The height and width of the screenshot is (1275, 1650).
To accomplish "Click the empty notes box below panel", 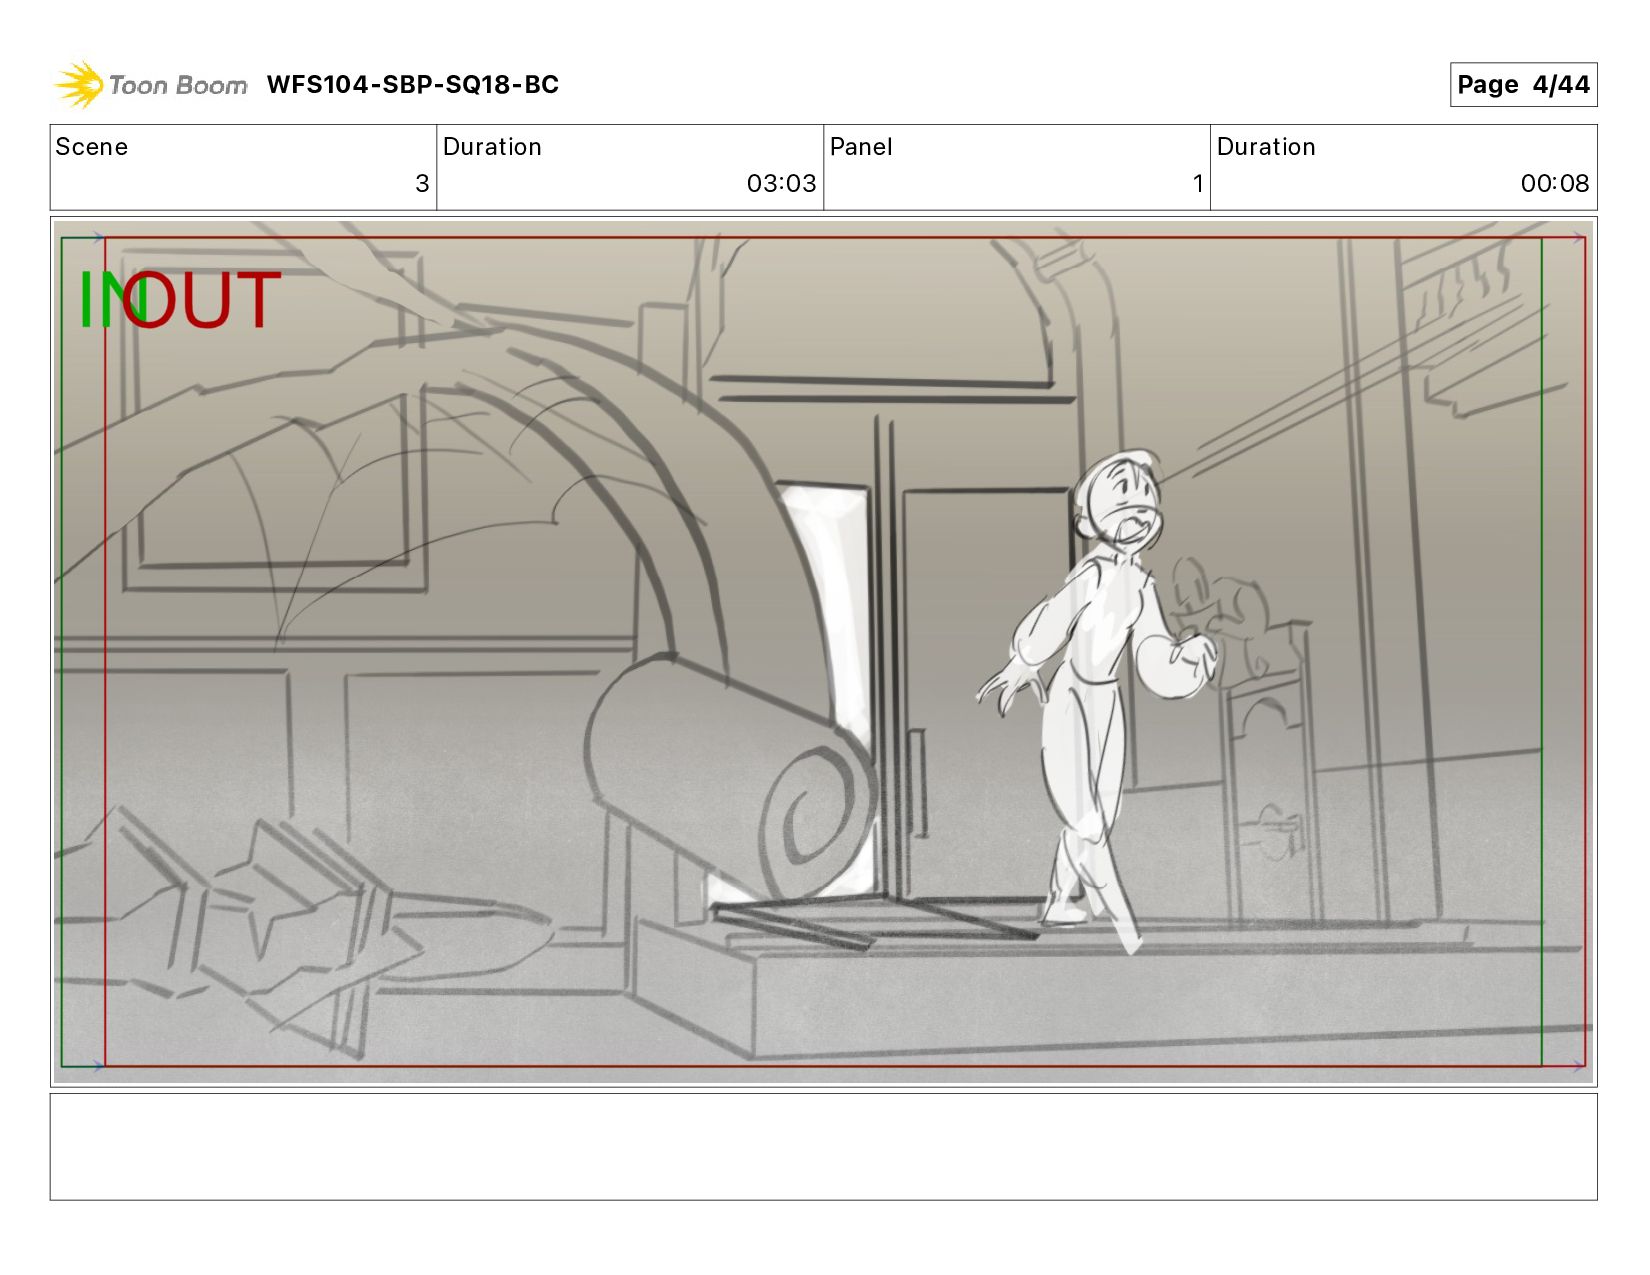I will [x=823, y=1147].
